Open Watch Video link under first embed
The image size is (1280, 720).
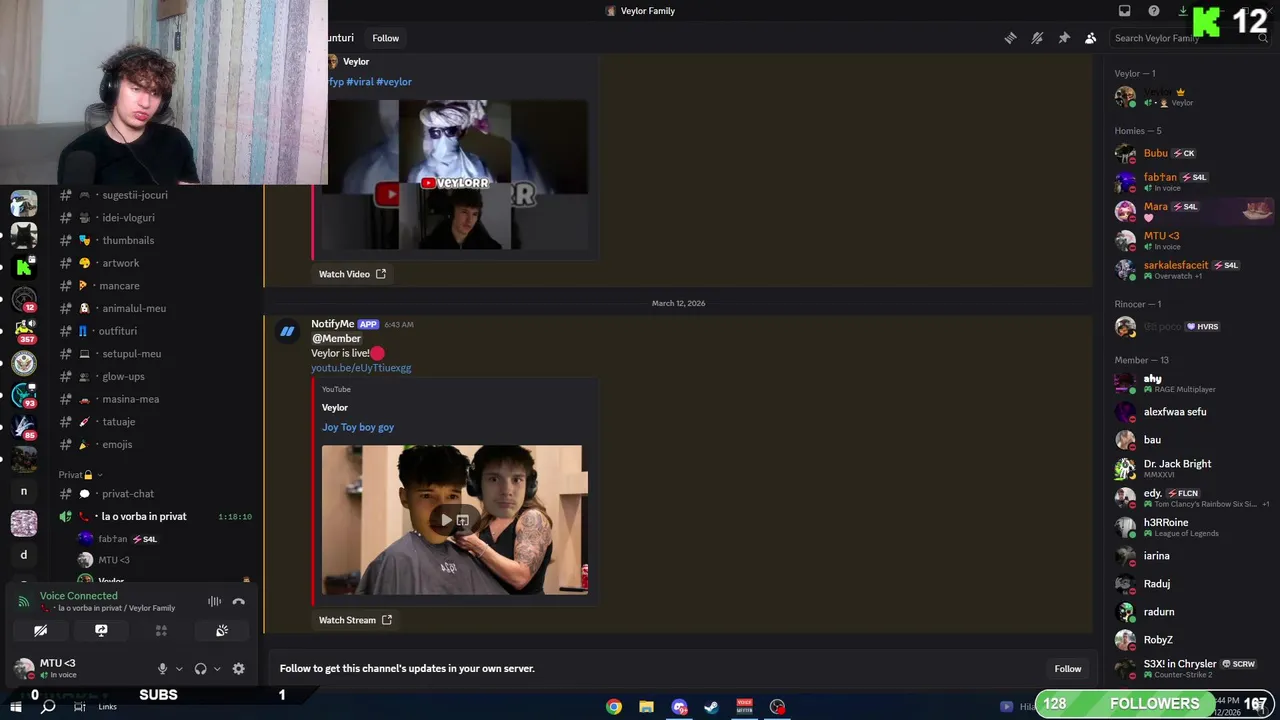[352, 274]
